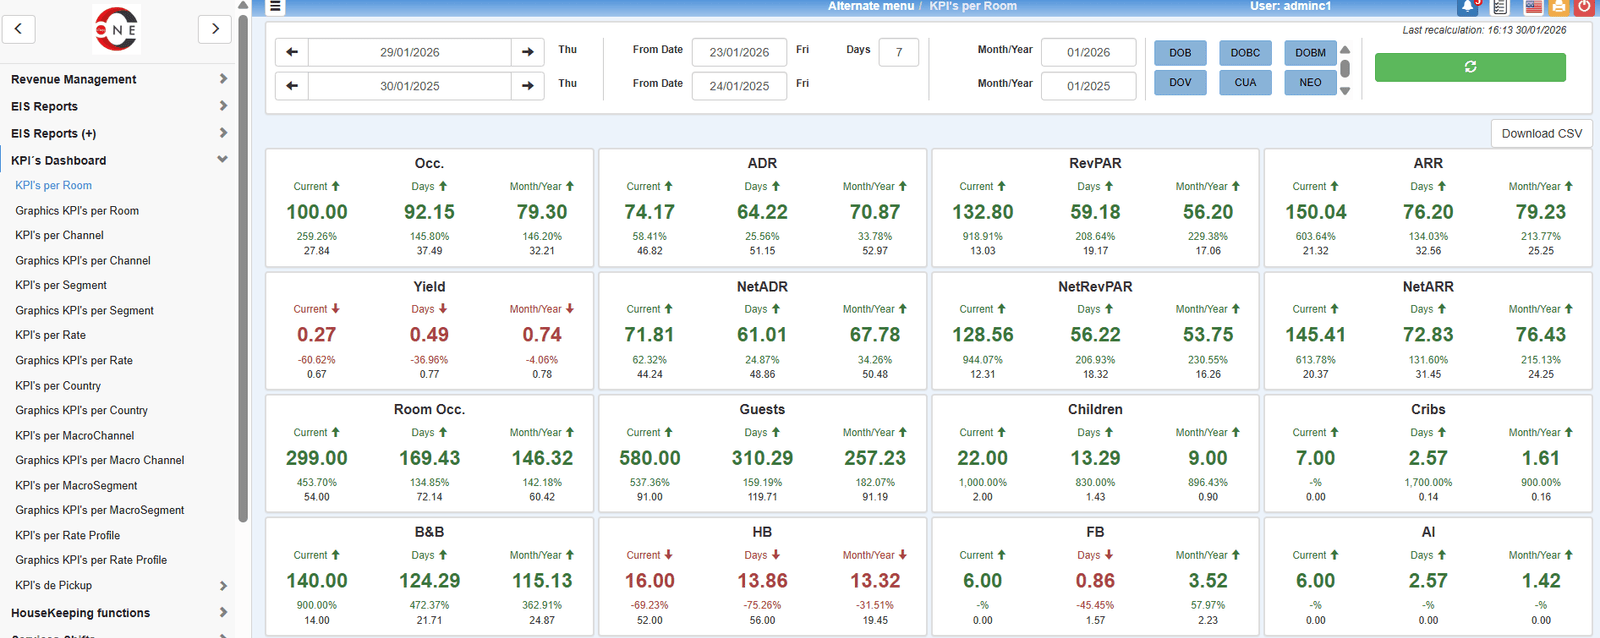
Task: Open KPI's per Rate
Action: (x=50, y=336)
